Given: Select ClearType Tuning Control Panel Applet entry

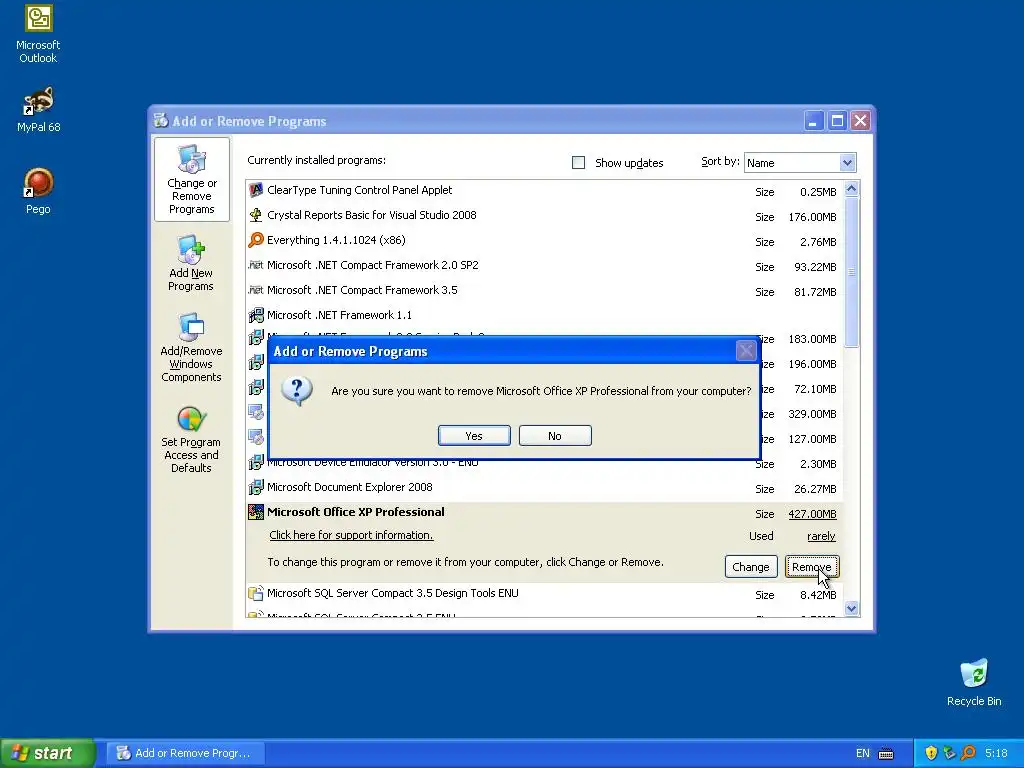Looking at the screenshot, I should [359, 190].
